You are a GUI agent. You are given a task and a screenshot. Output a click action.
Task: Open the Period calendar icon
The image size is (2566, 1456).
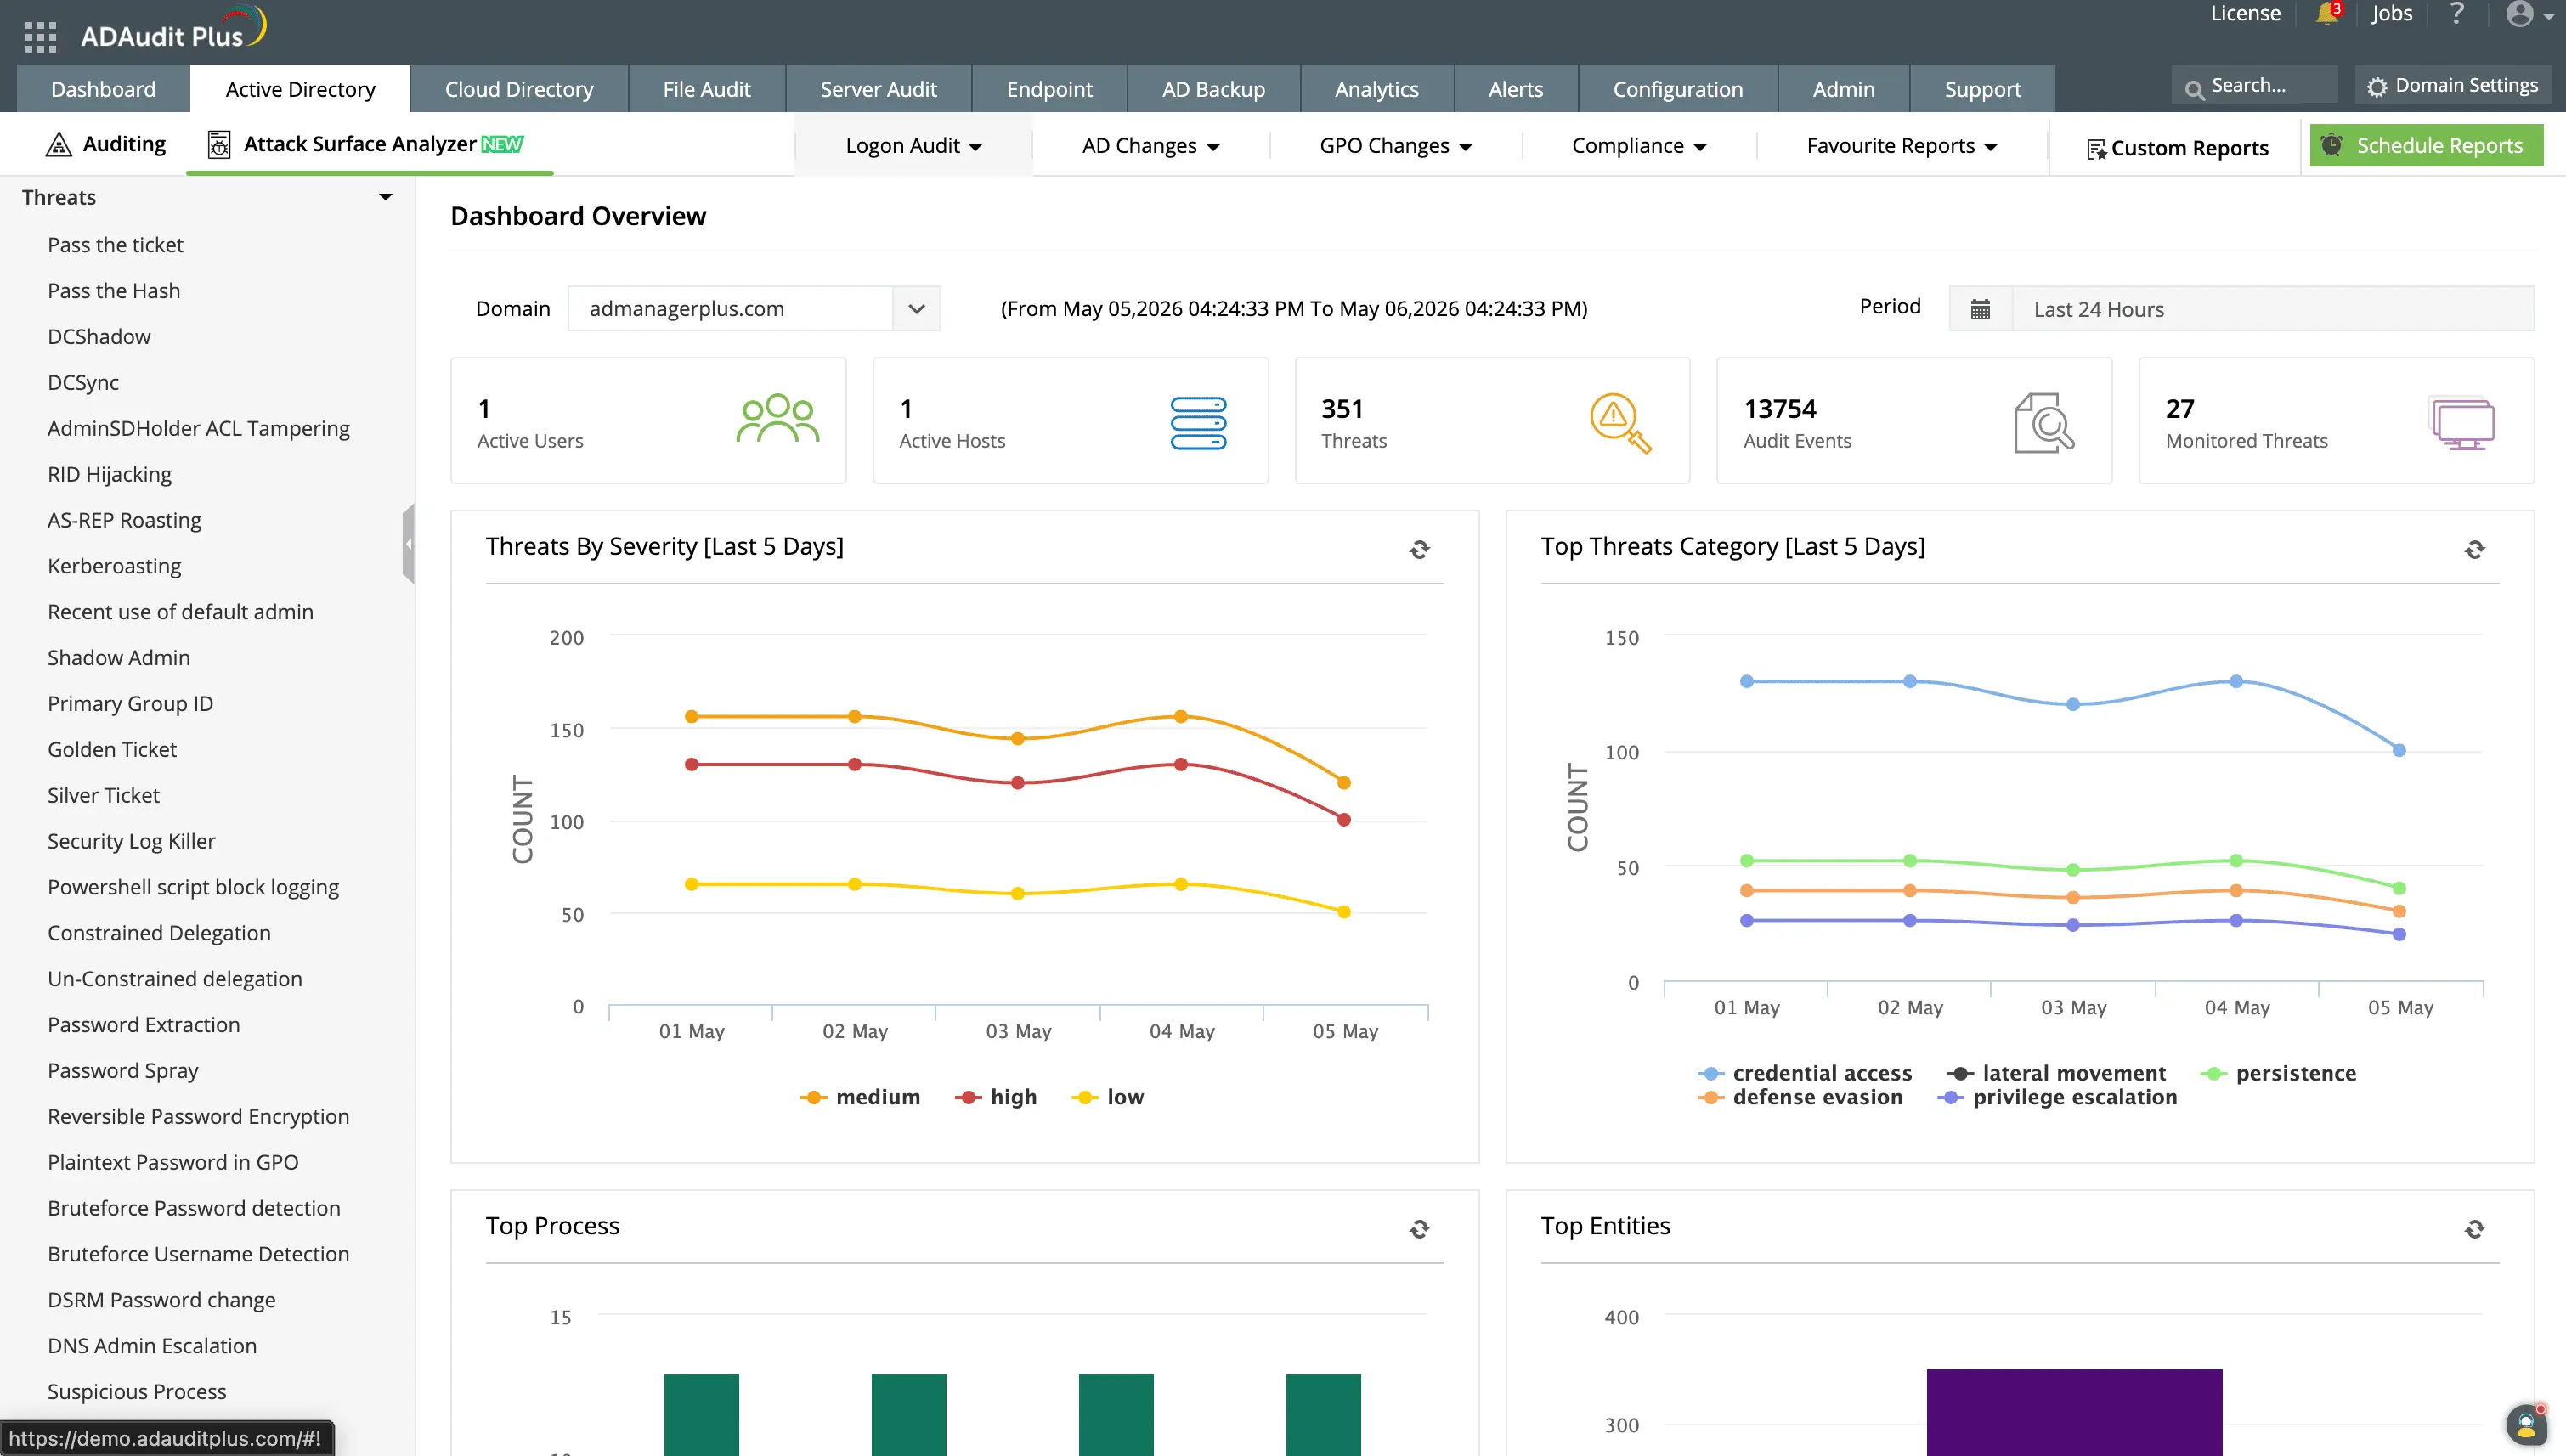1980,309
